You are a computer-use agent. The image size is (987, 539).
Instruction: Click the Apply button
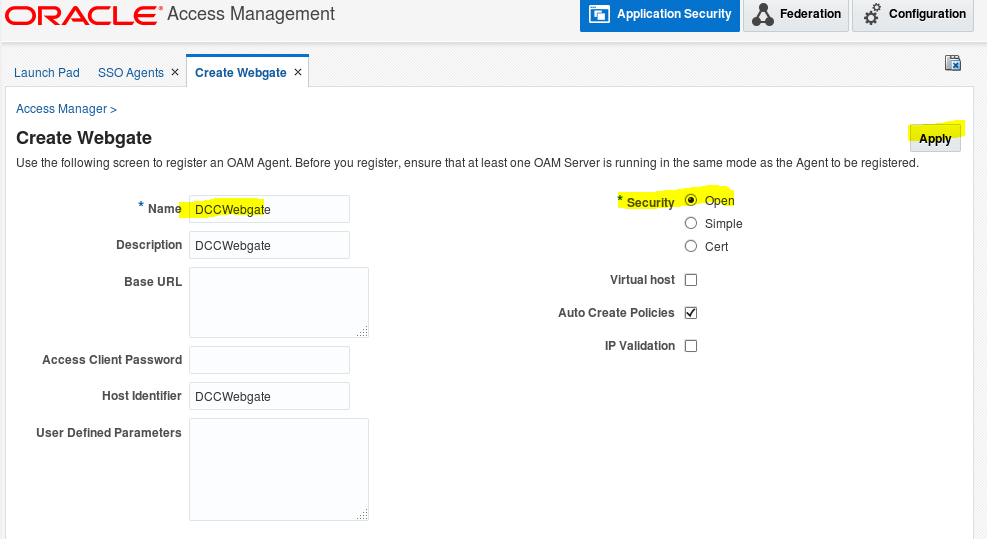pyautogui.click(x=935, y=139)
